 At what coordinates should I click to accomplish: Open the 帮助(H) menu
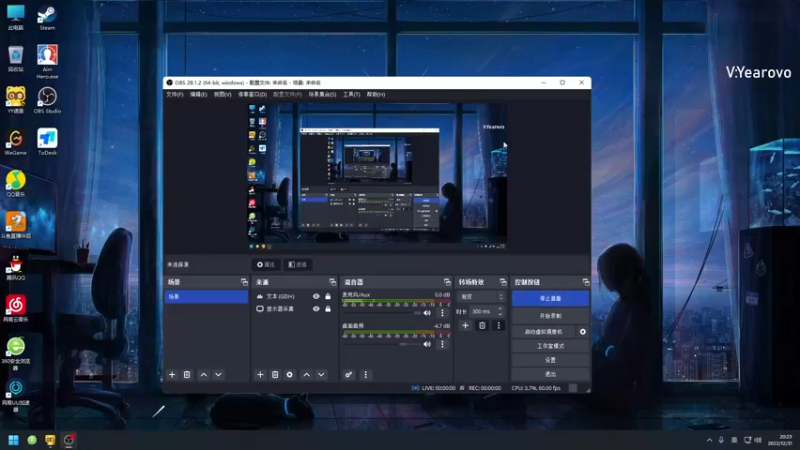(x=376, y=94)
